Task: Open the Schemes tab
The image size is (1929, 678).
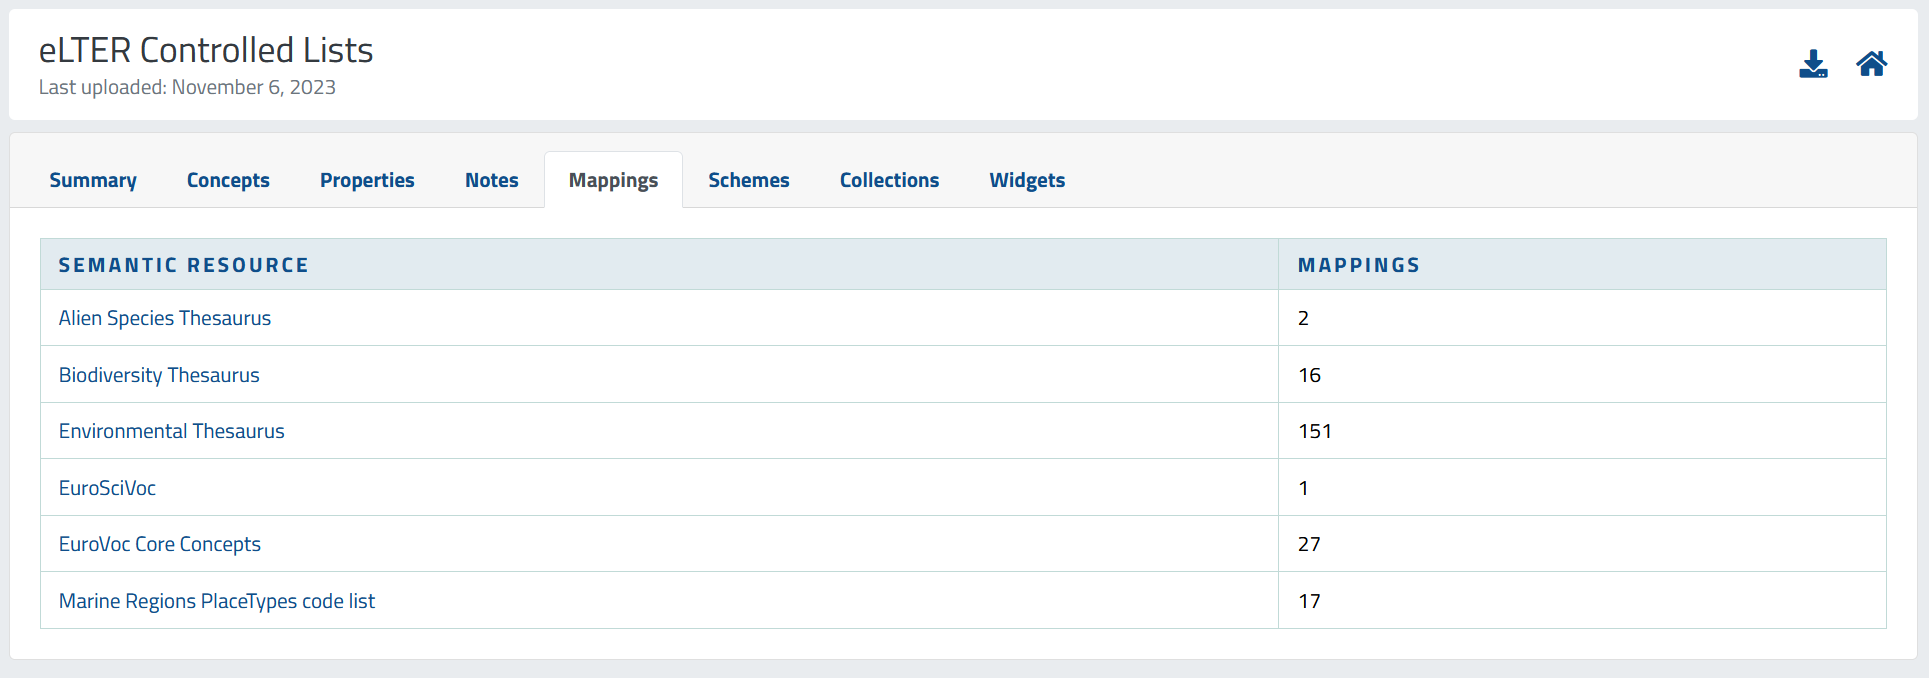Action: pyautogui.click(x=748, y=180)
